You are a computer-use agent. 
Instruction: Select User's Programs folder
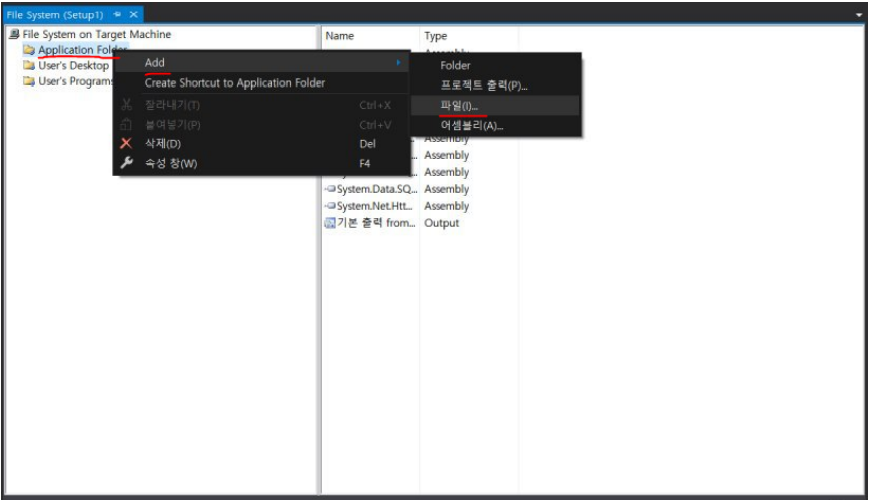tap(75, 81)
